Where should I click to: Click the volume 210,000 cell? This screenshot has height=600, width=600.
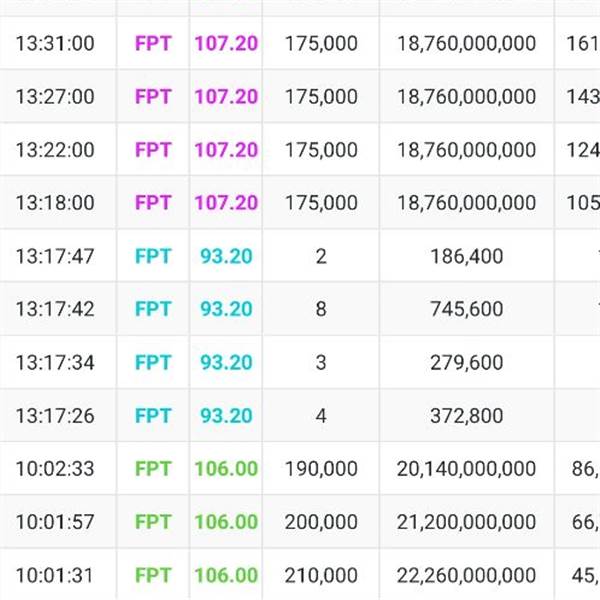tap(321, 575)
